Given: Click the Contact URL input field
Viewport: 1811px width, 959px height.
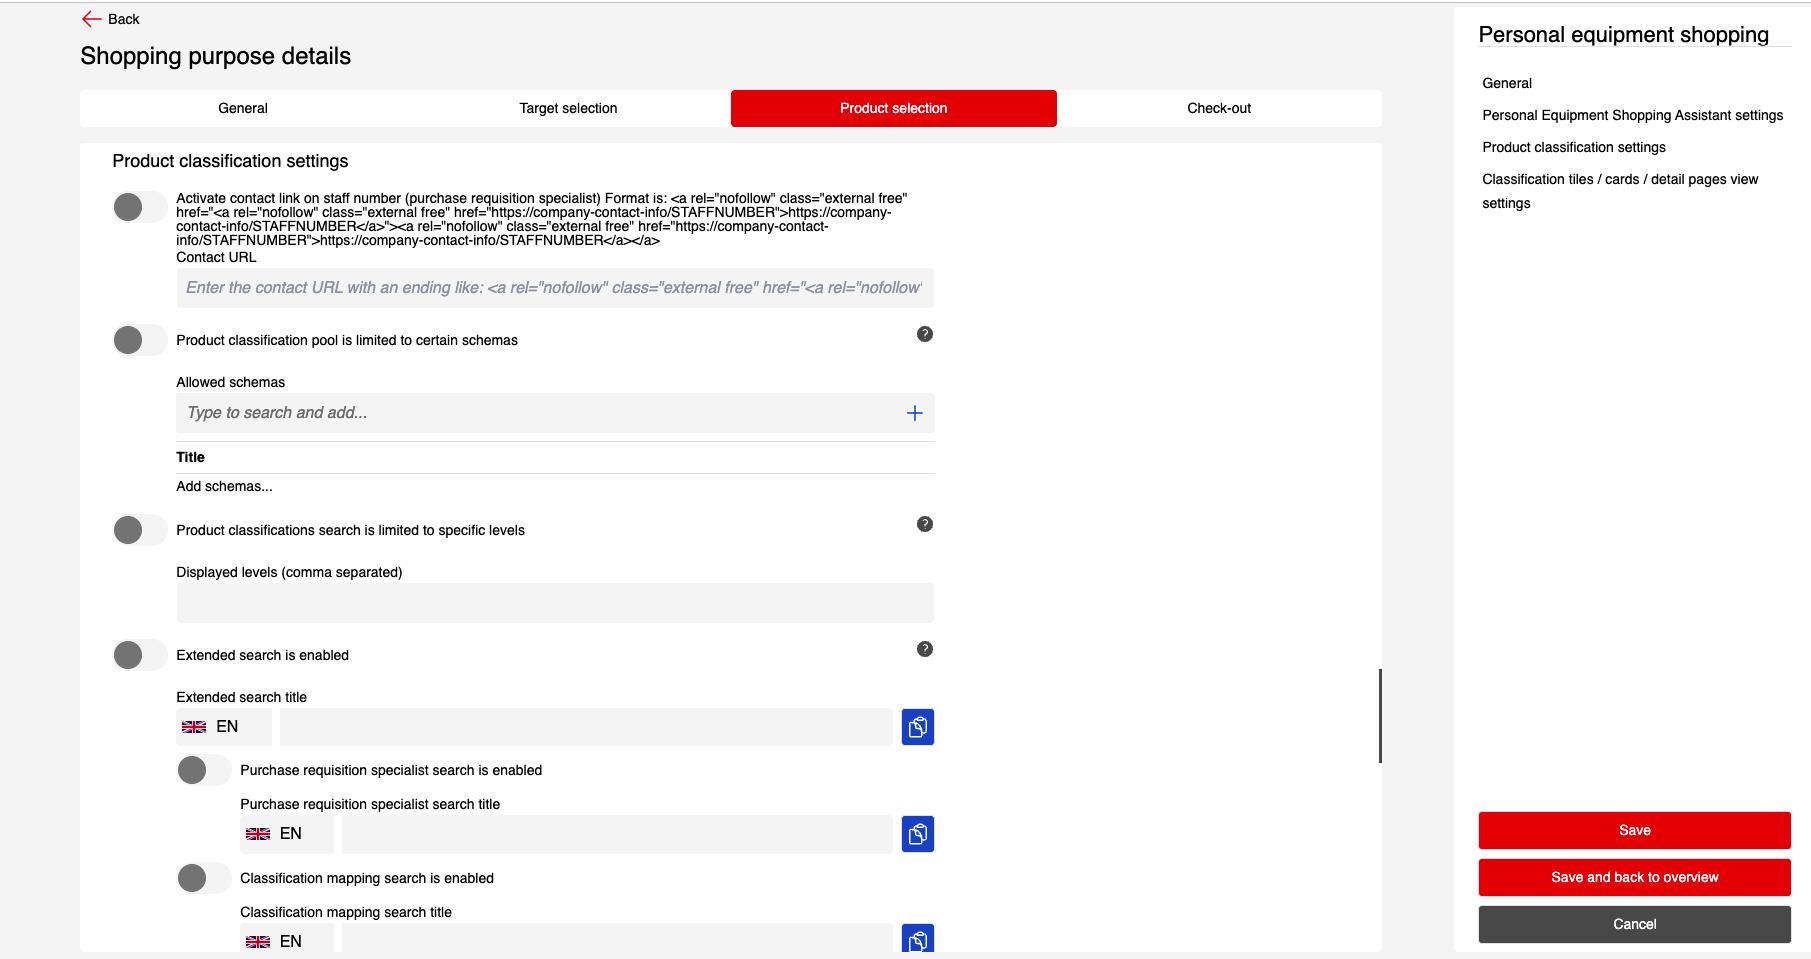Looking at the screenshot, I should point(555,288).
